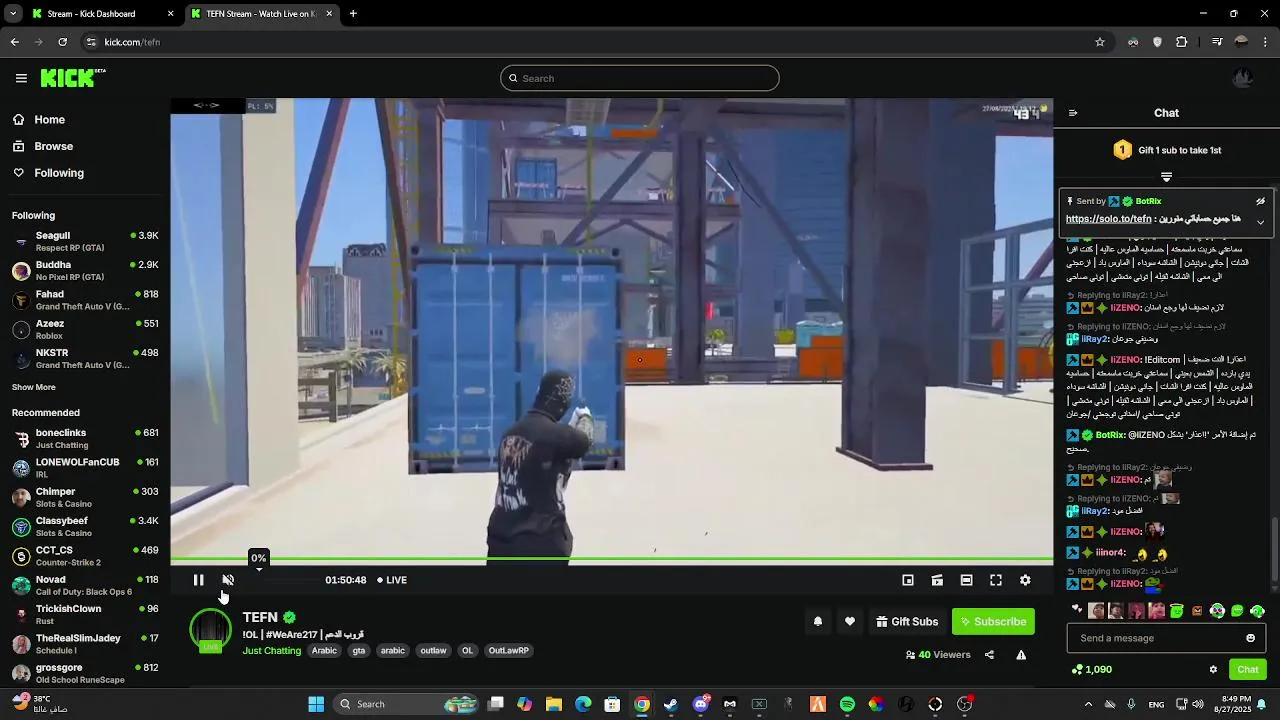Click TEFN channel avatar
1280x720 pixels.
pos(210,630)
